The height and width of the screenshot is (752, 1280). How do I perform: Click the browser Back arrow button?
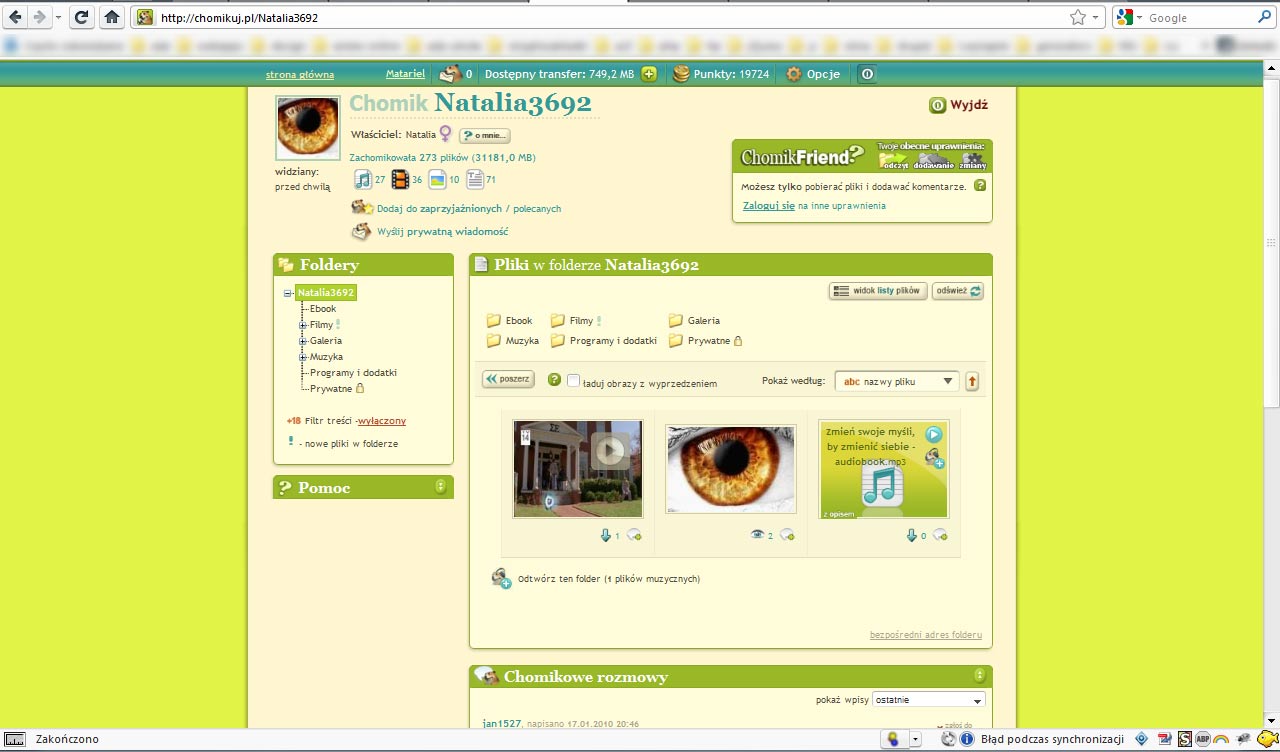(16, 17)
